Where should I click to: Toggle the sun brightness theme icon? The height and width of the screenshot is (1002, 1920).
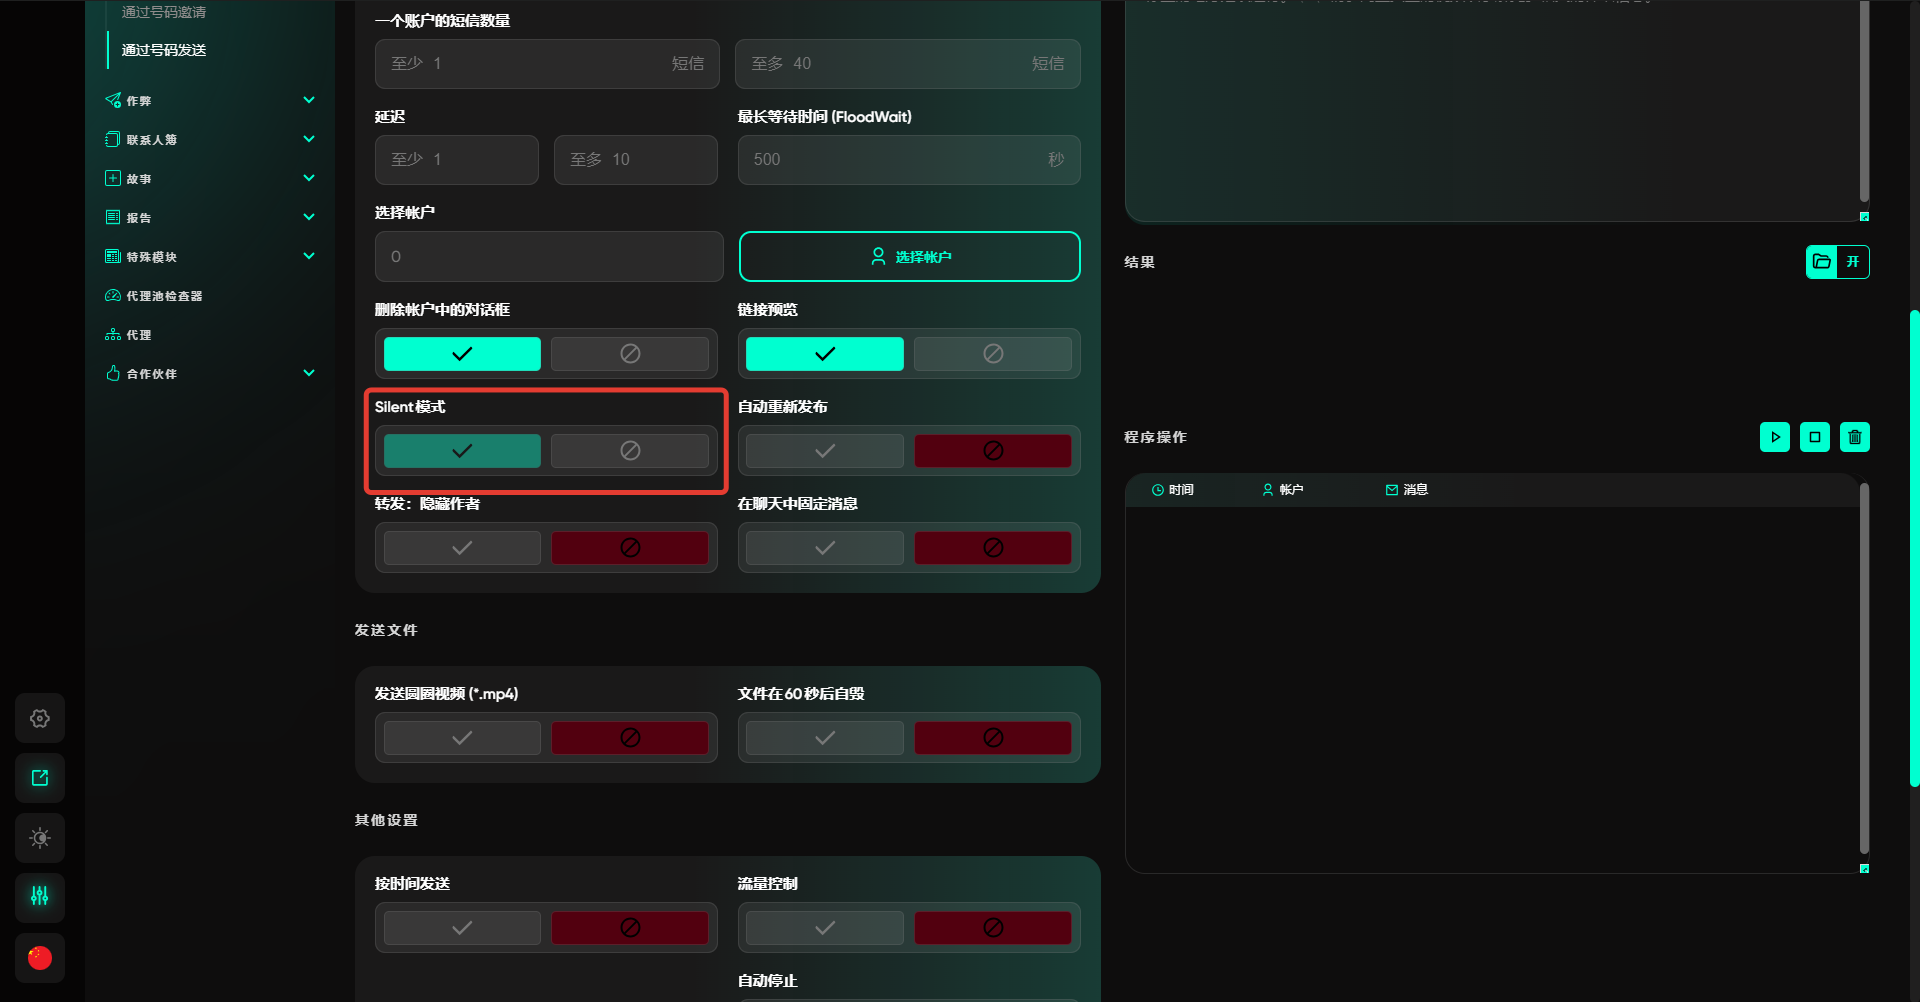[40, 838]
